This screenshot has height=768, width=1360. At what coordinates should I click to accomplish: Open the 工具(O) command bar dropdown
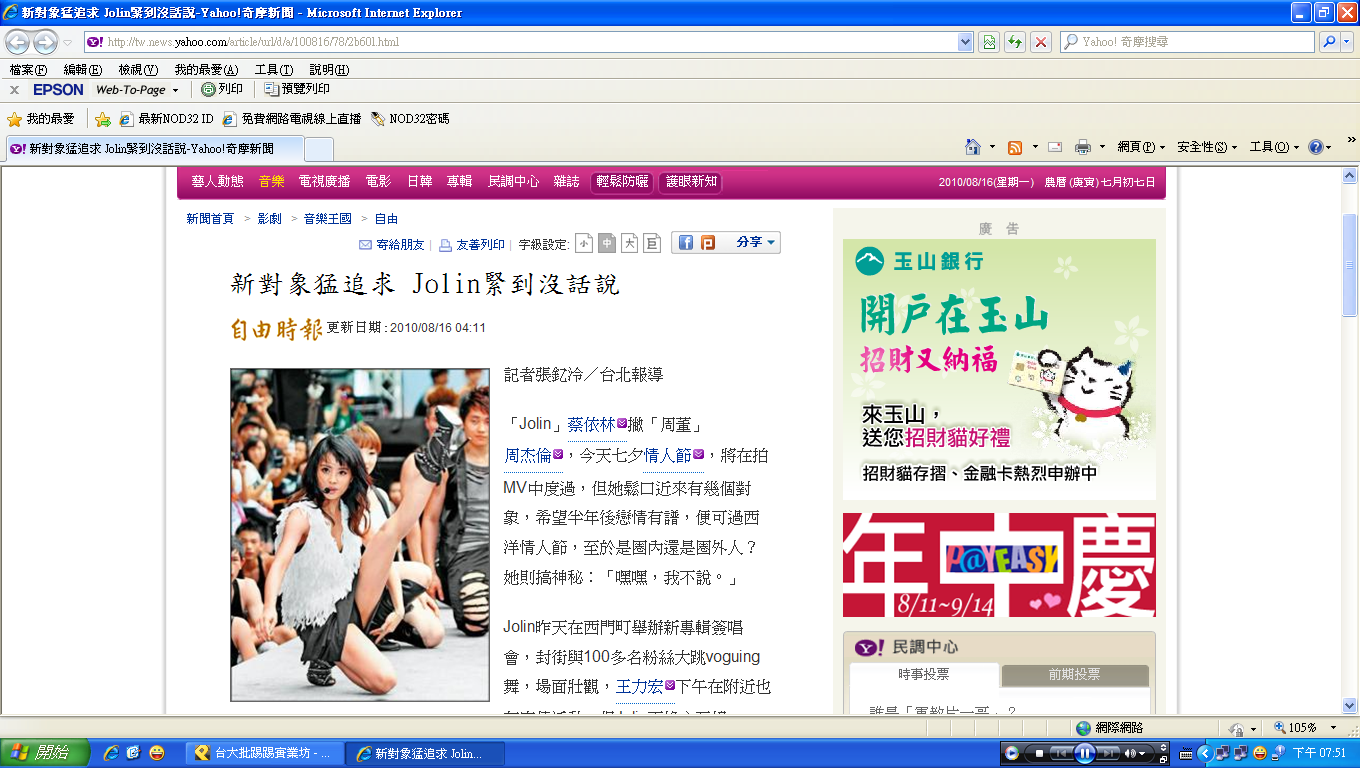(x=1274, y=147)
